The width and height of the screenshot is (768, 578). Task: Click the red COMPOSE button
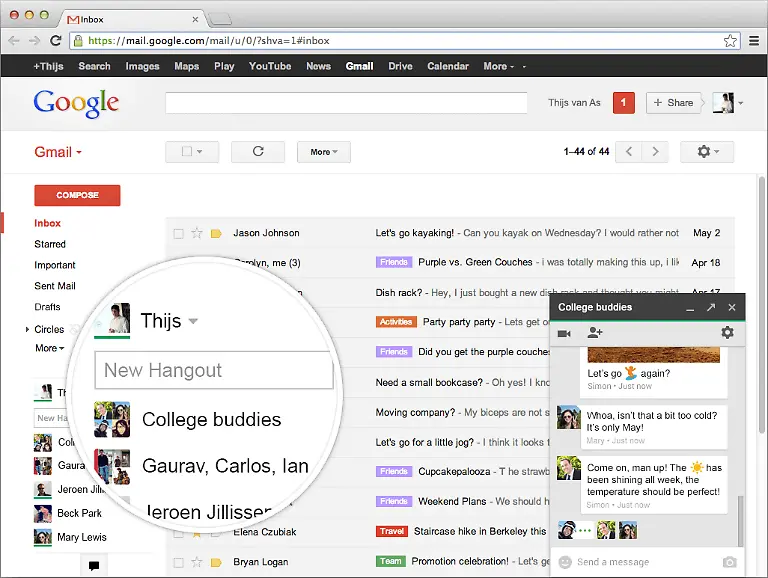pos(77,195)
